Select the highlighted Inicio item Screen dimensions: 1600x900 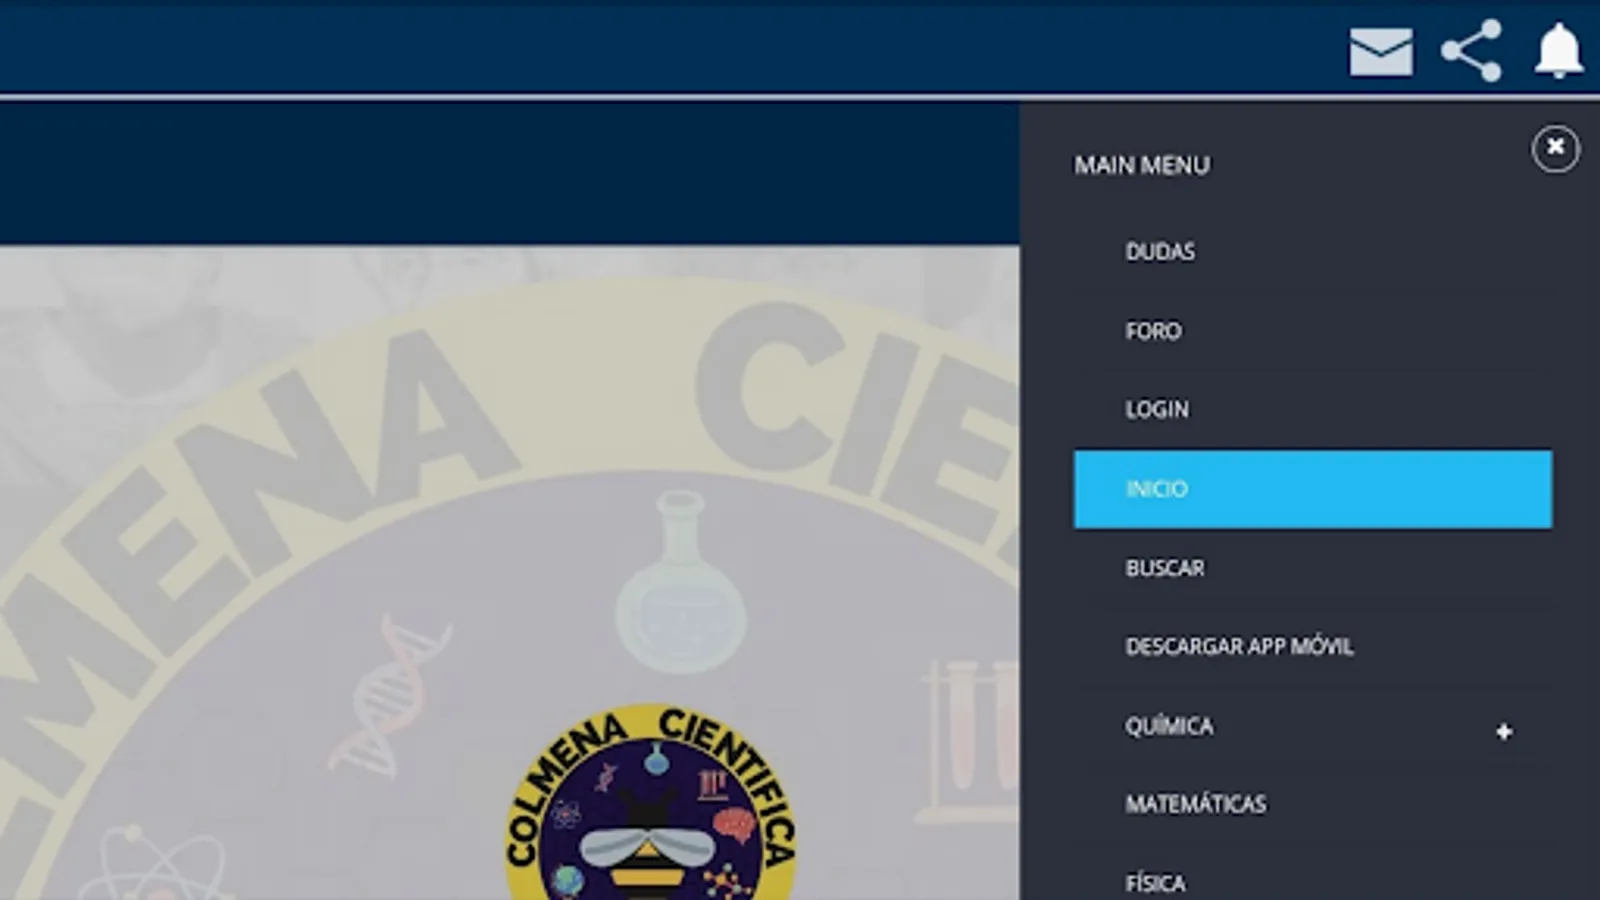pyautogui.click(x=1313, y=489)
